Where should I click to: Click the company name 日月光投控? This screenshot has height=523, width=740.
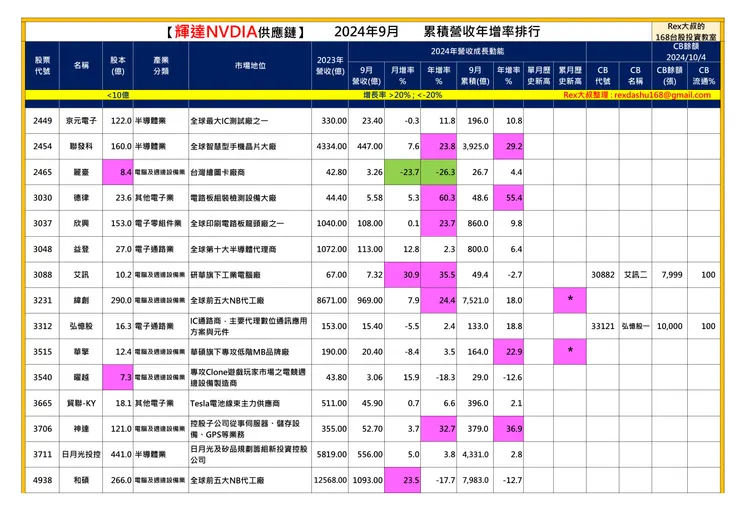[81, 454]
